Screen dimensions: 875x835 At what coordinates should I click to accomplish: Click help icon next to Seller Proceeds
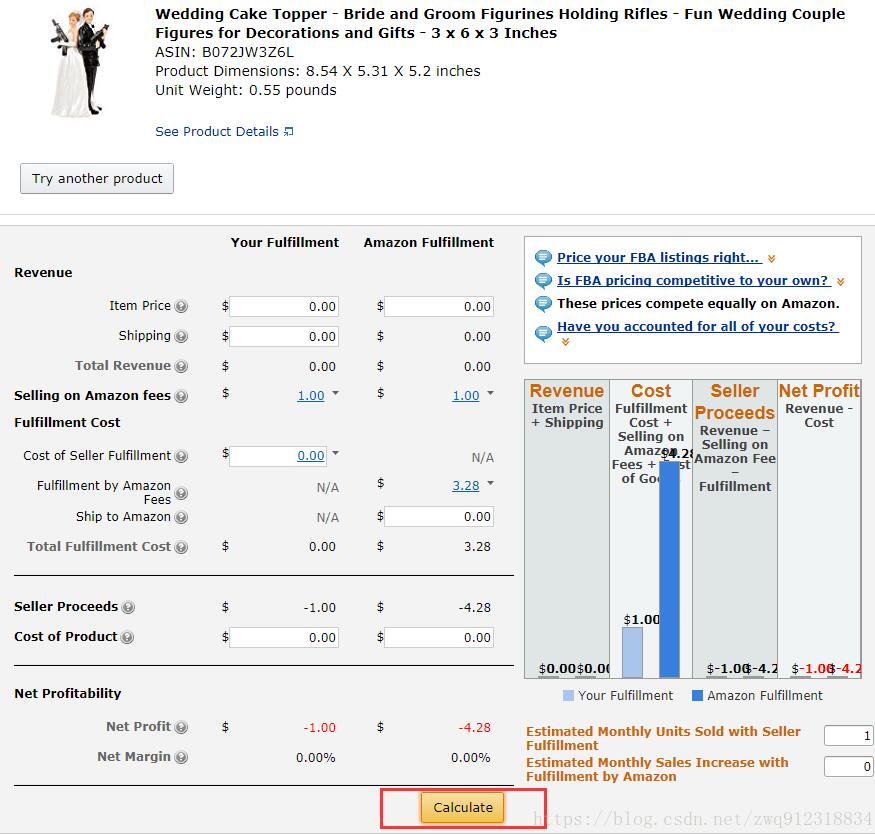128,607
